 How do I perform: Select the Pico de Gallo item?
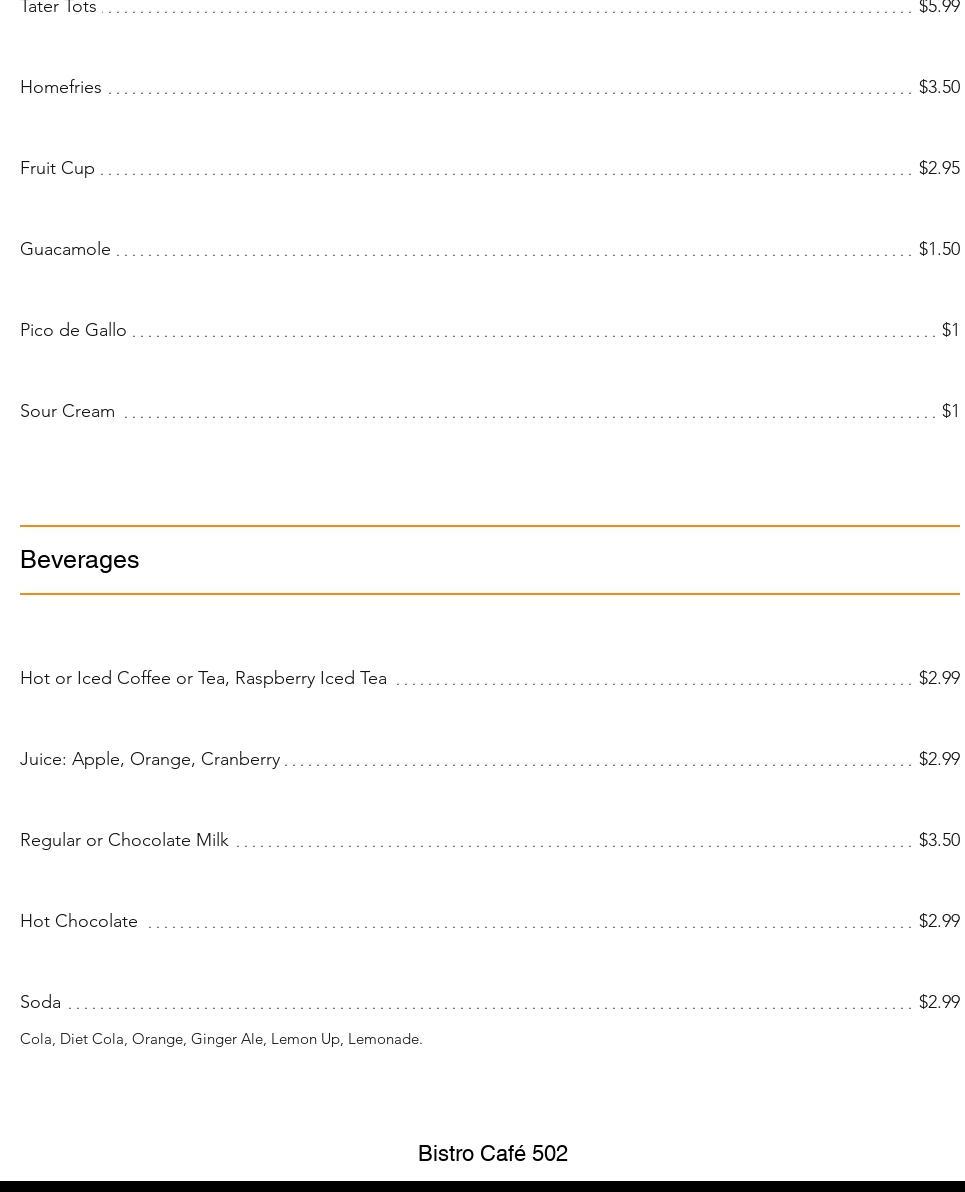(x=73, y=331)
